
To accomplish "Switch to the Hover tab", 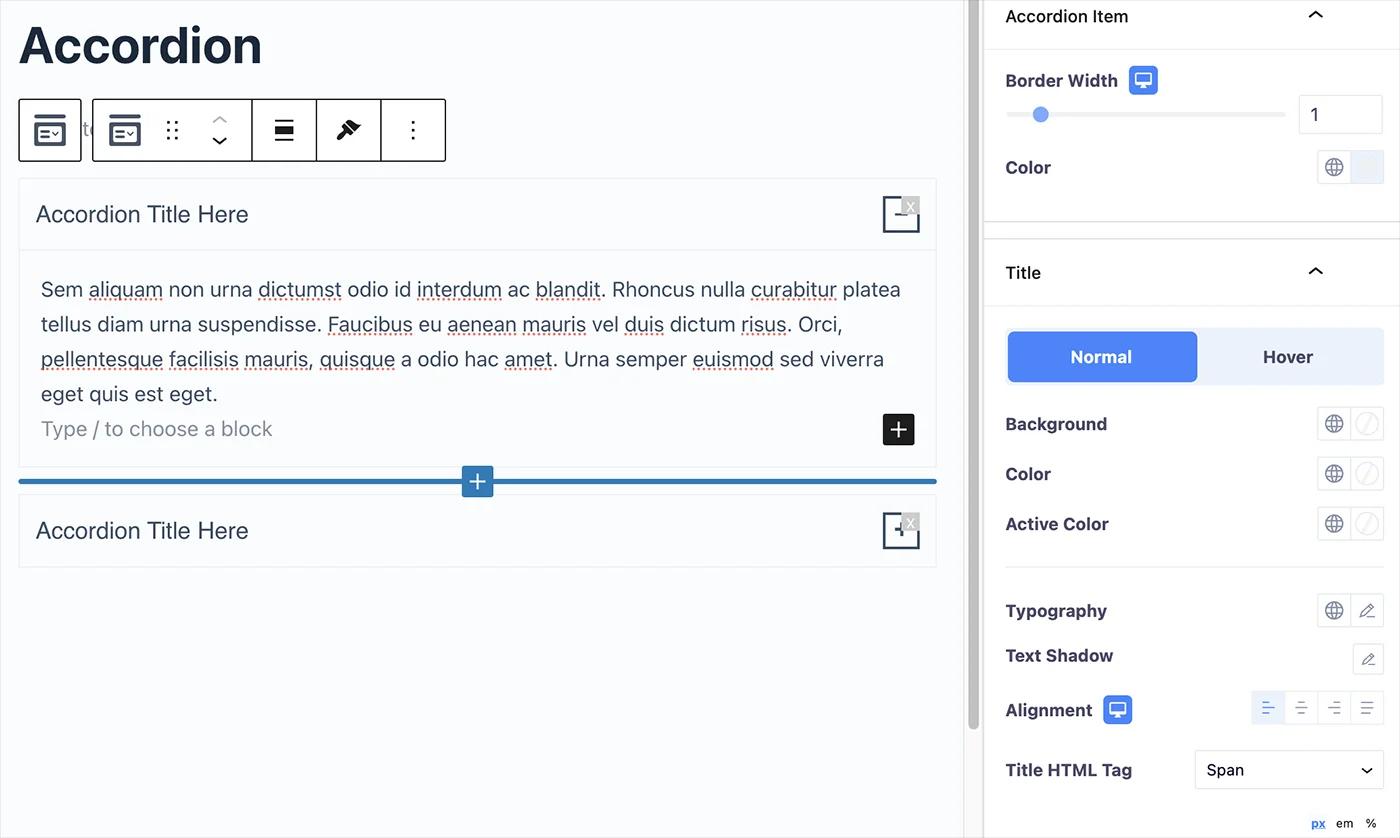I will 1287,357.
